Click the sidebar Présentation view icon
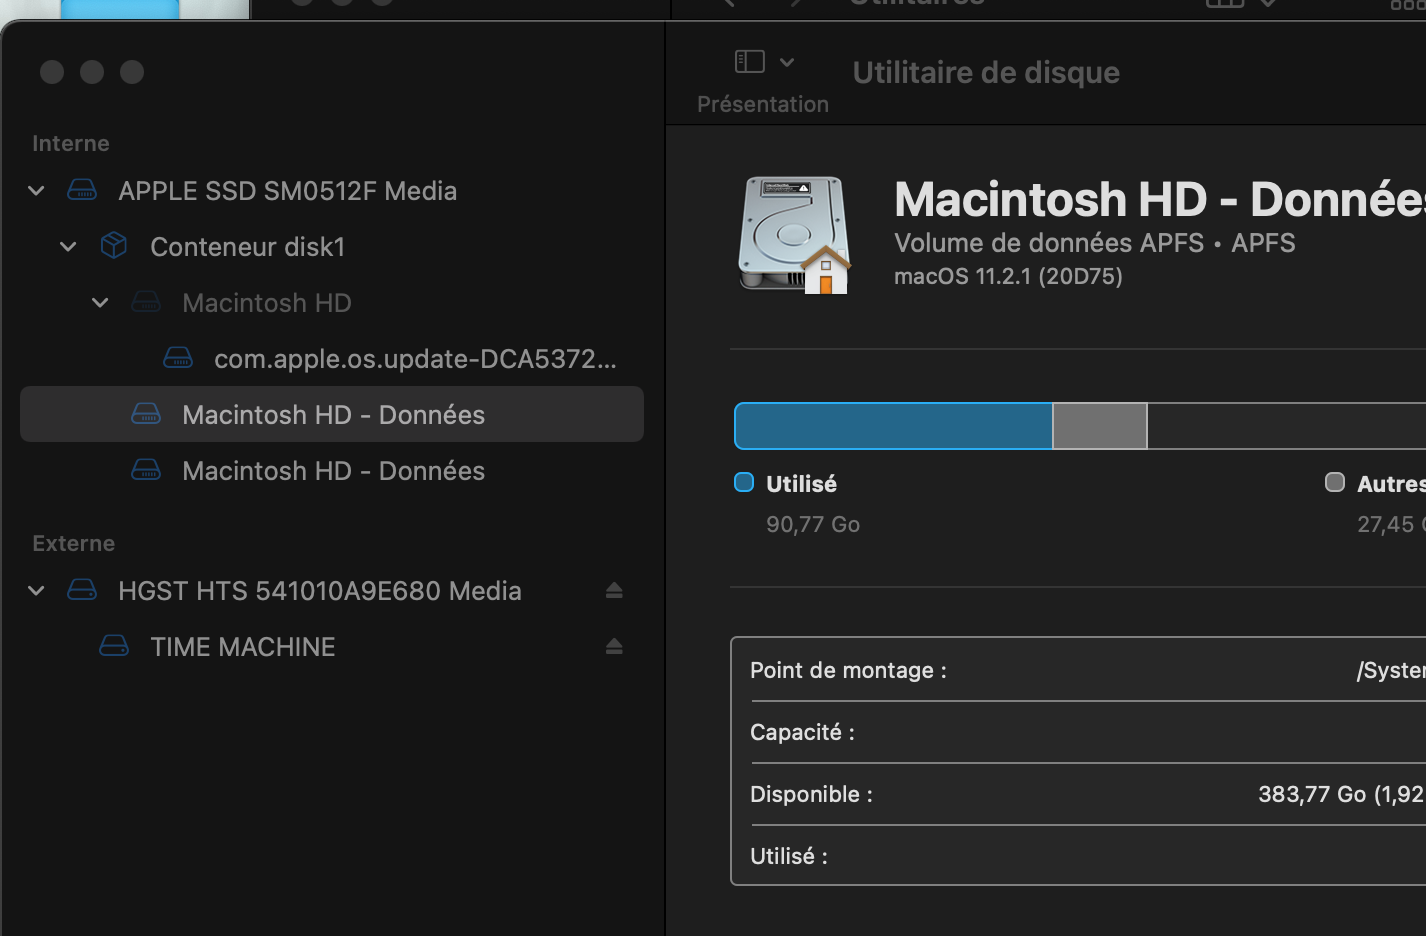The width and height of the screenshot is (1426, 936). pos(750,62)
